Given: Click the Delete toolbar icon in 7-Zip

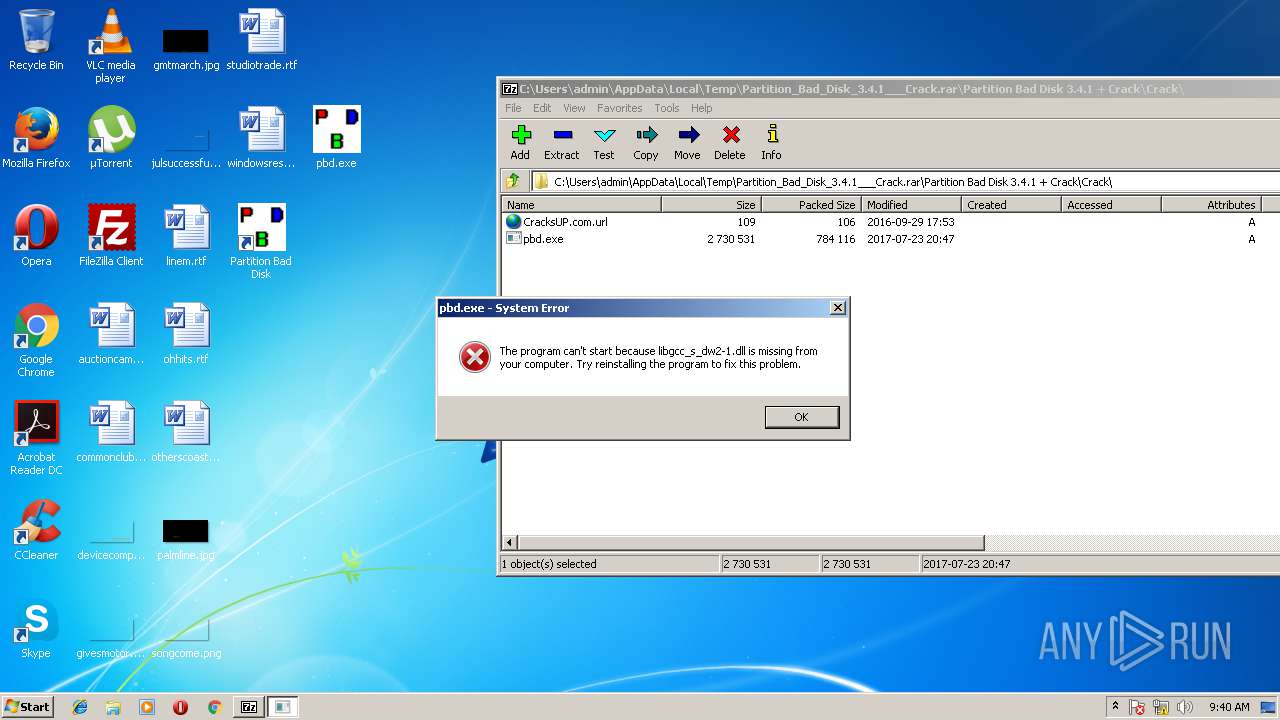Looking at the screenshot, I should pos(730,142).
